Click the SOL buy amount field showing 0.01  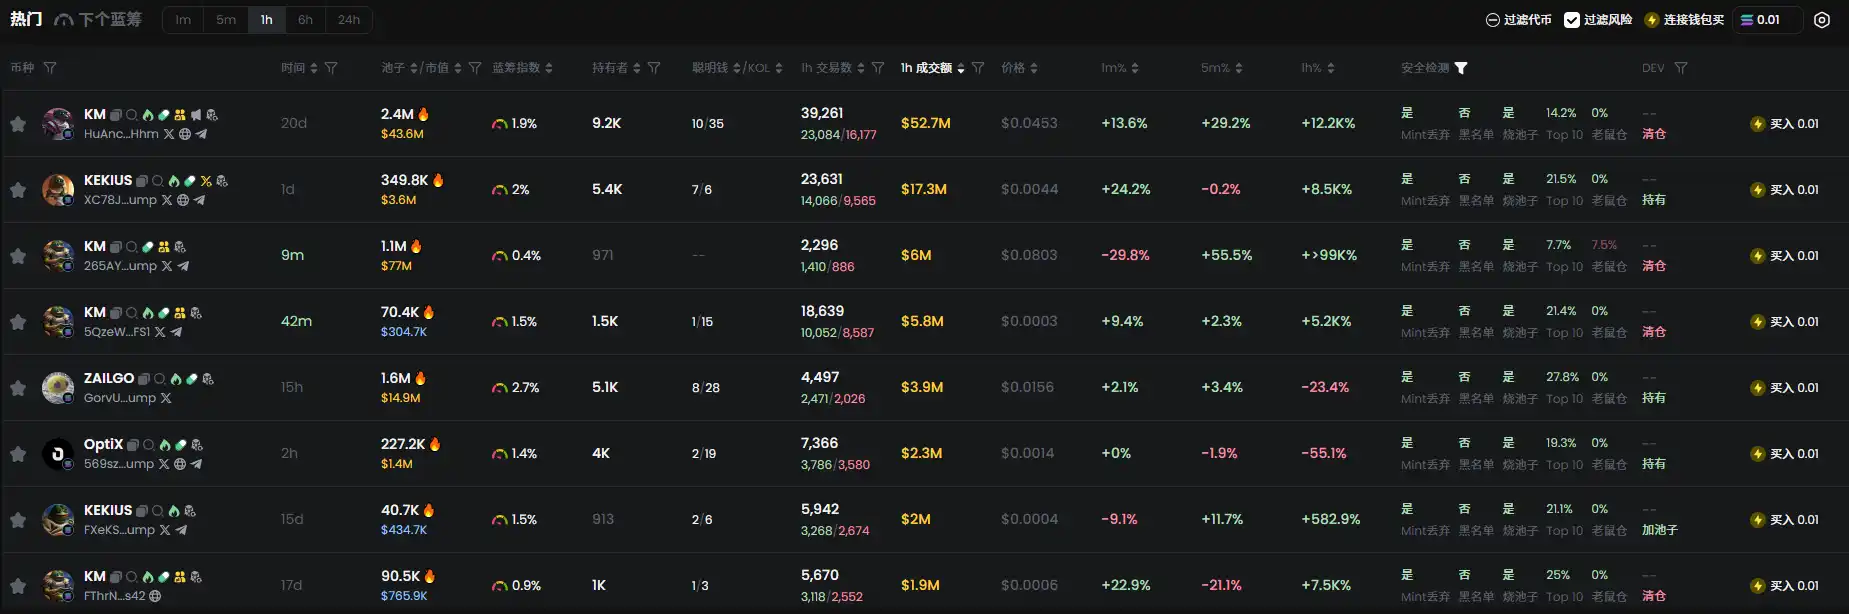click(x=1768, y=20)
